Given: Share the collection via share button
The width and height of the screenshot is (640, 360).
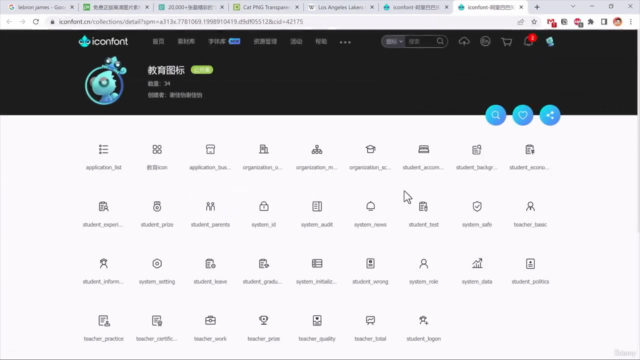Looking at the screenshot, I should 550,115.
